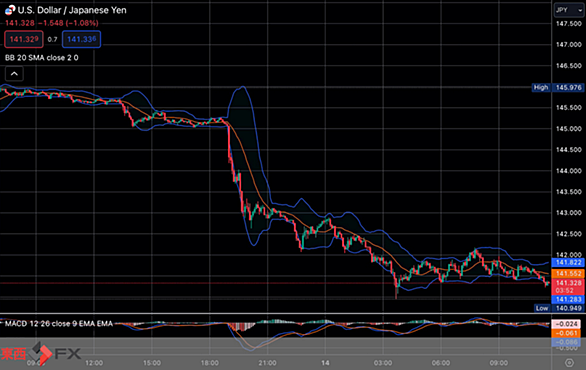Click the 144.000 price axis label

pyautogui.click(x=569, y=171)
